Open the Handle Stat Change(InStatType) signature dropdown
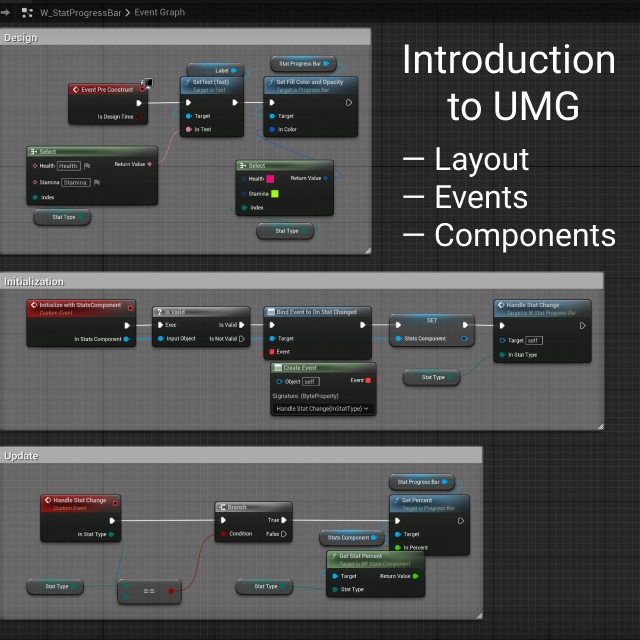640x640 pixels. pyautogui.click(x=322, y=409)
